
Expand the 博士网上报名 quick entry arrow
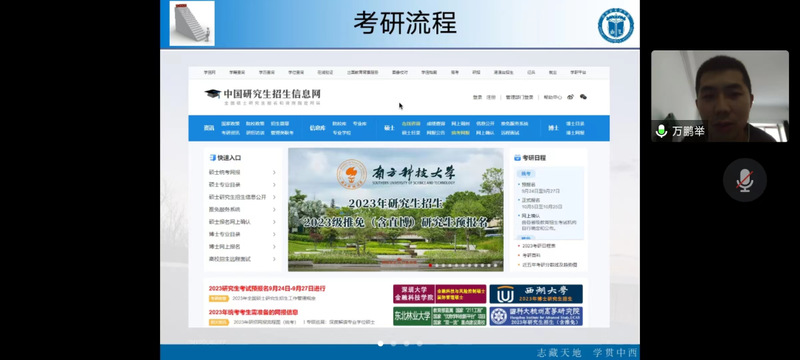274,247
